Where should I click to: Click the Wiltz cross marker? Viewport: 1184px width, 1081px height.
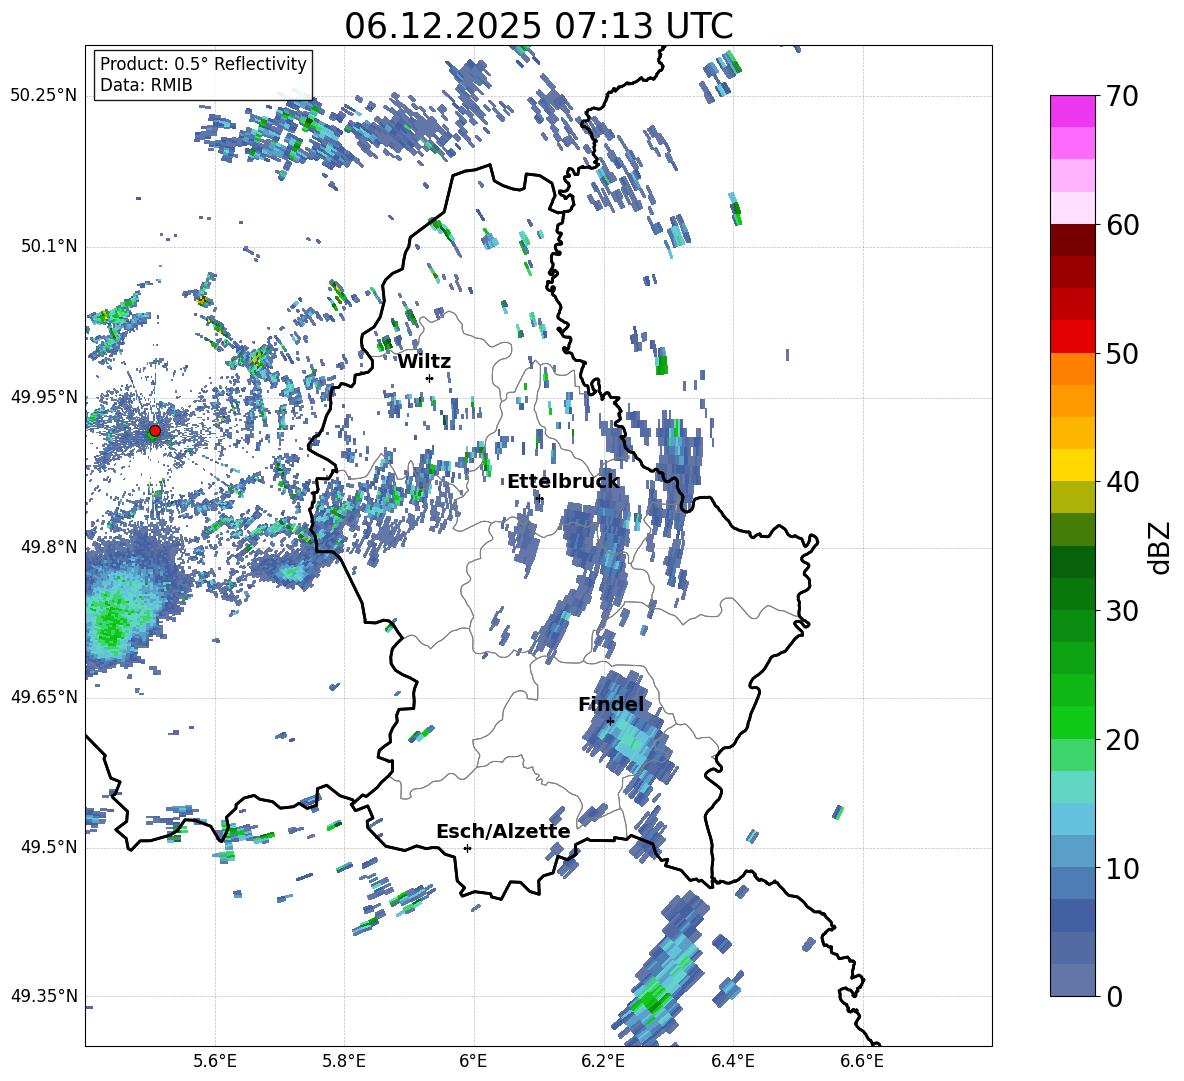430,378
